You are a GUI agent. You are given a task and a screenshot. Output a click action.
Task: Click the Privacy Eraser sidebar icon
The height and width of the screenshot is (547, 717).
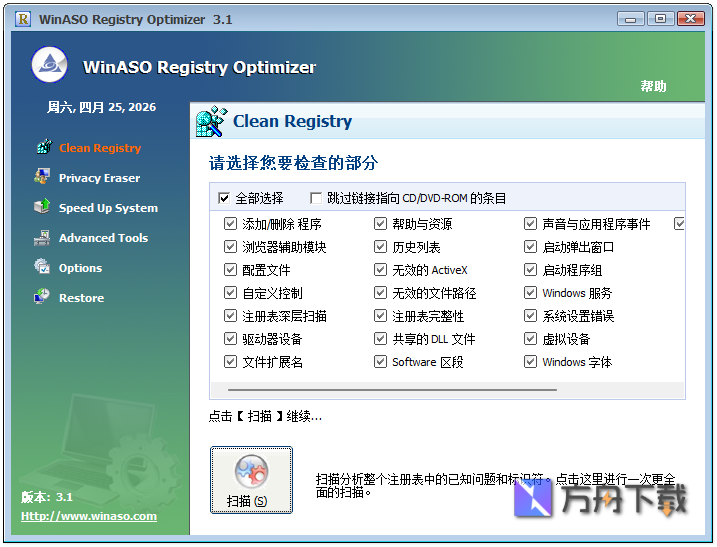pos(42,177)
